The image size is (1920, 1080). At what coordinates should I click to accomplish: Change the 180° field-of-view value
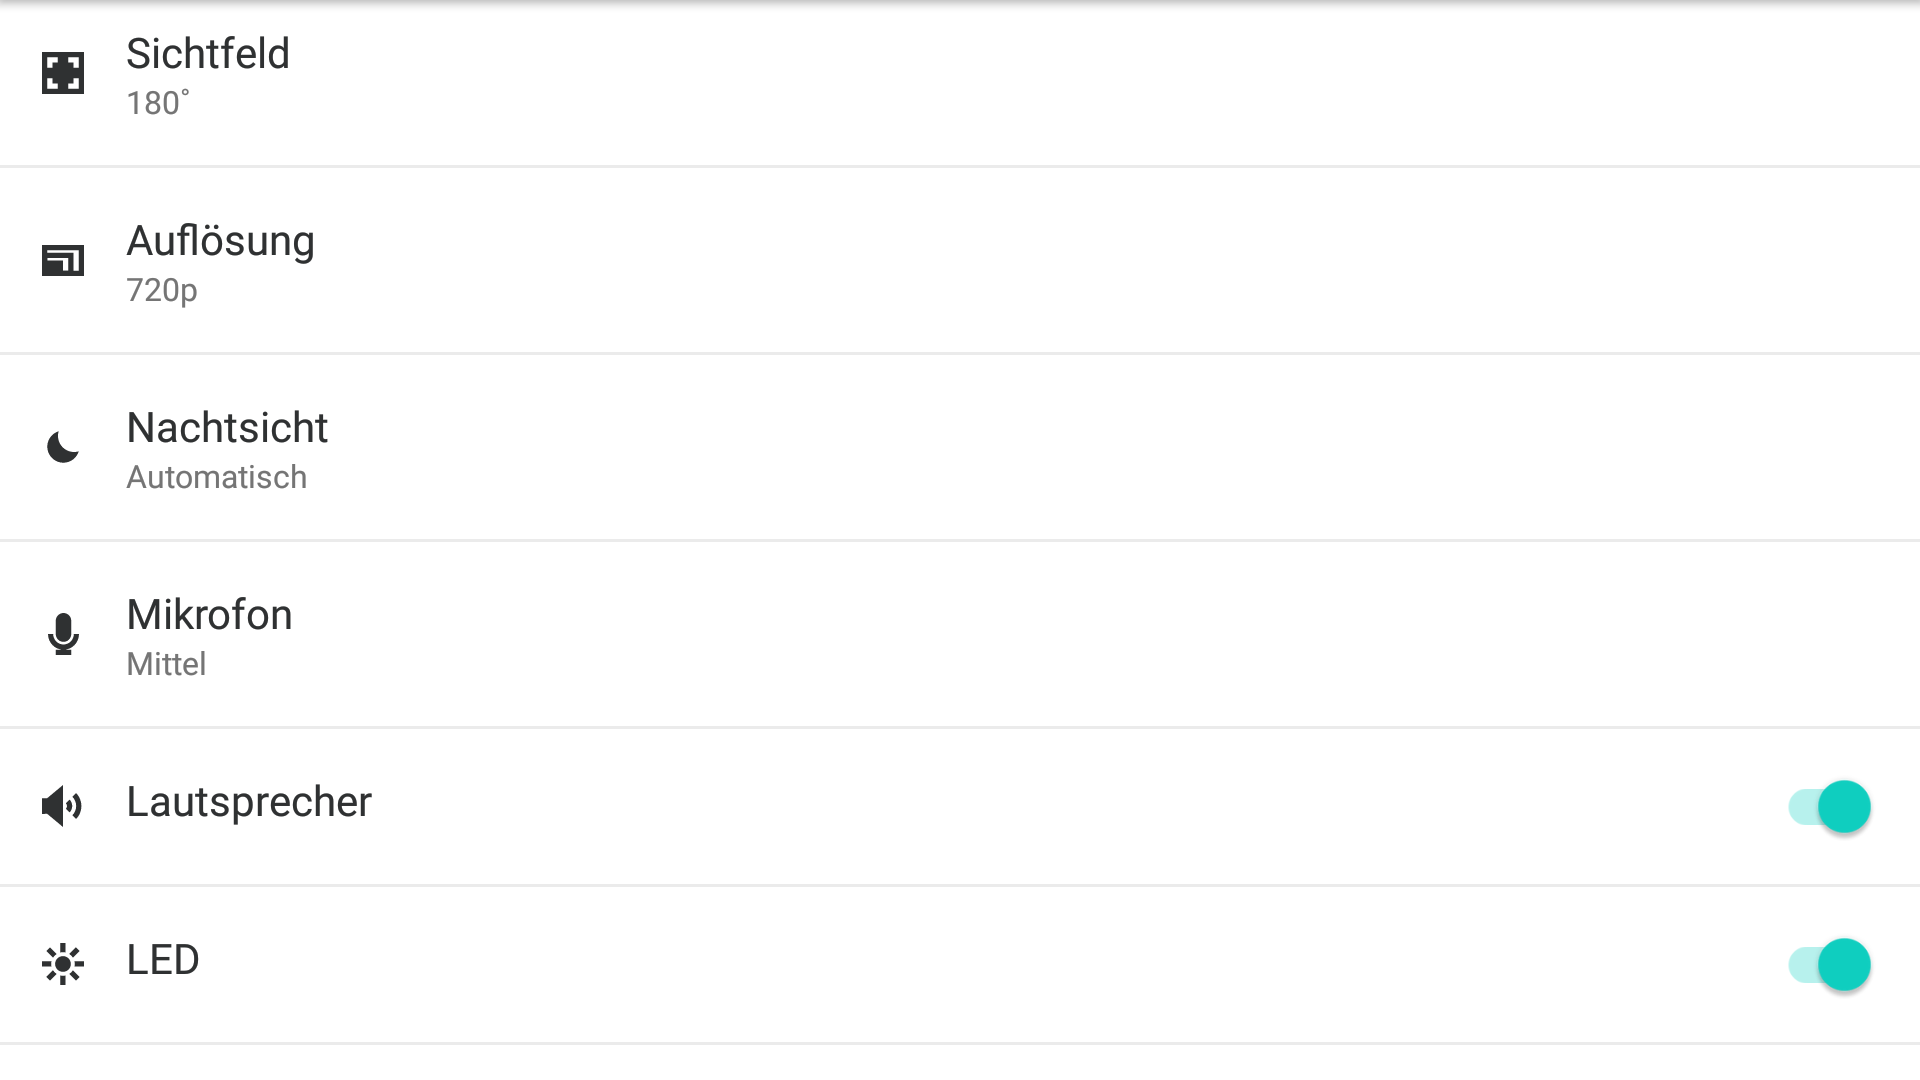(x=157, y=103)
